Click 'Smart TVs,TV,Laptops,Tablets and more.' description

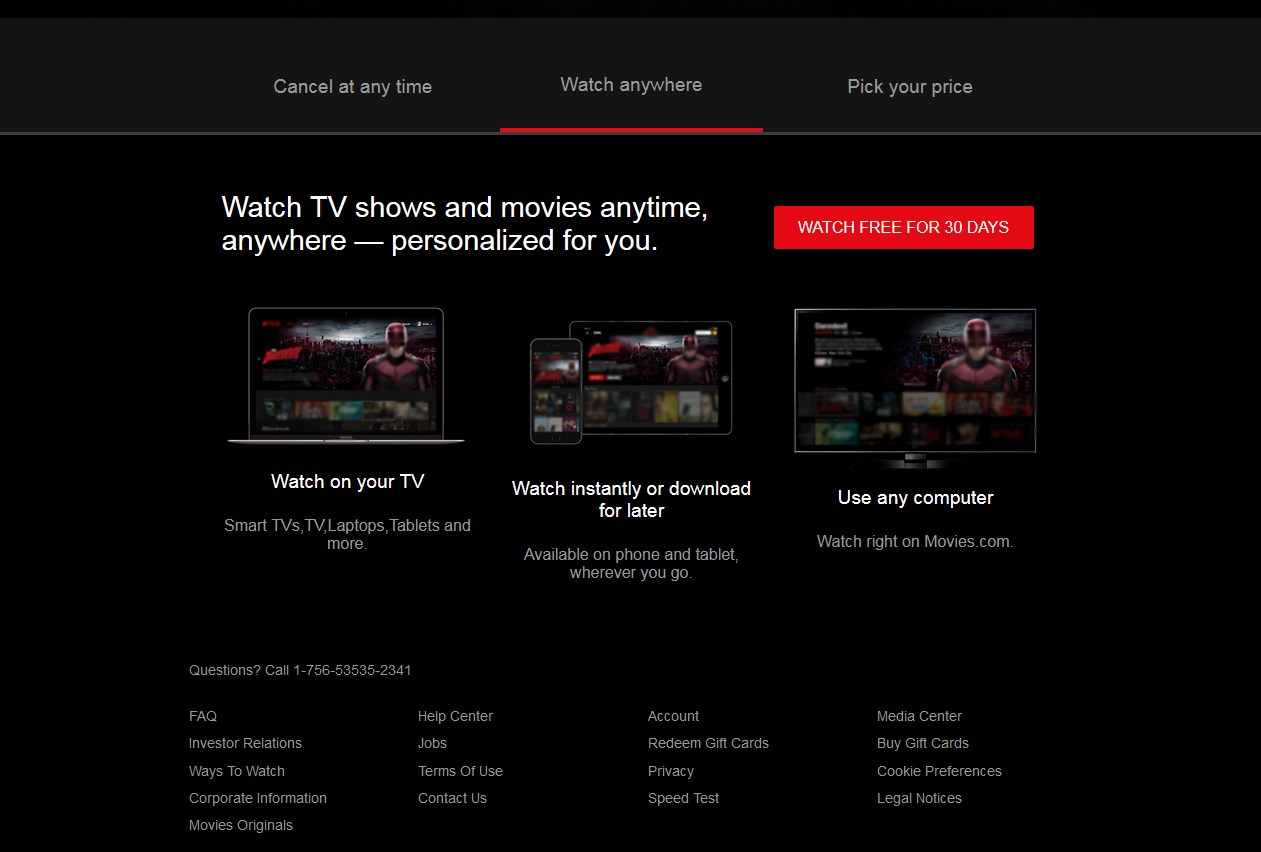(347, 534)
